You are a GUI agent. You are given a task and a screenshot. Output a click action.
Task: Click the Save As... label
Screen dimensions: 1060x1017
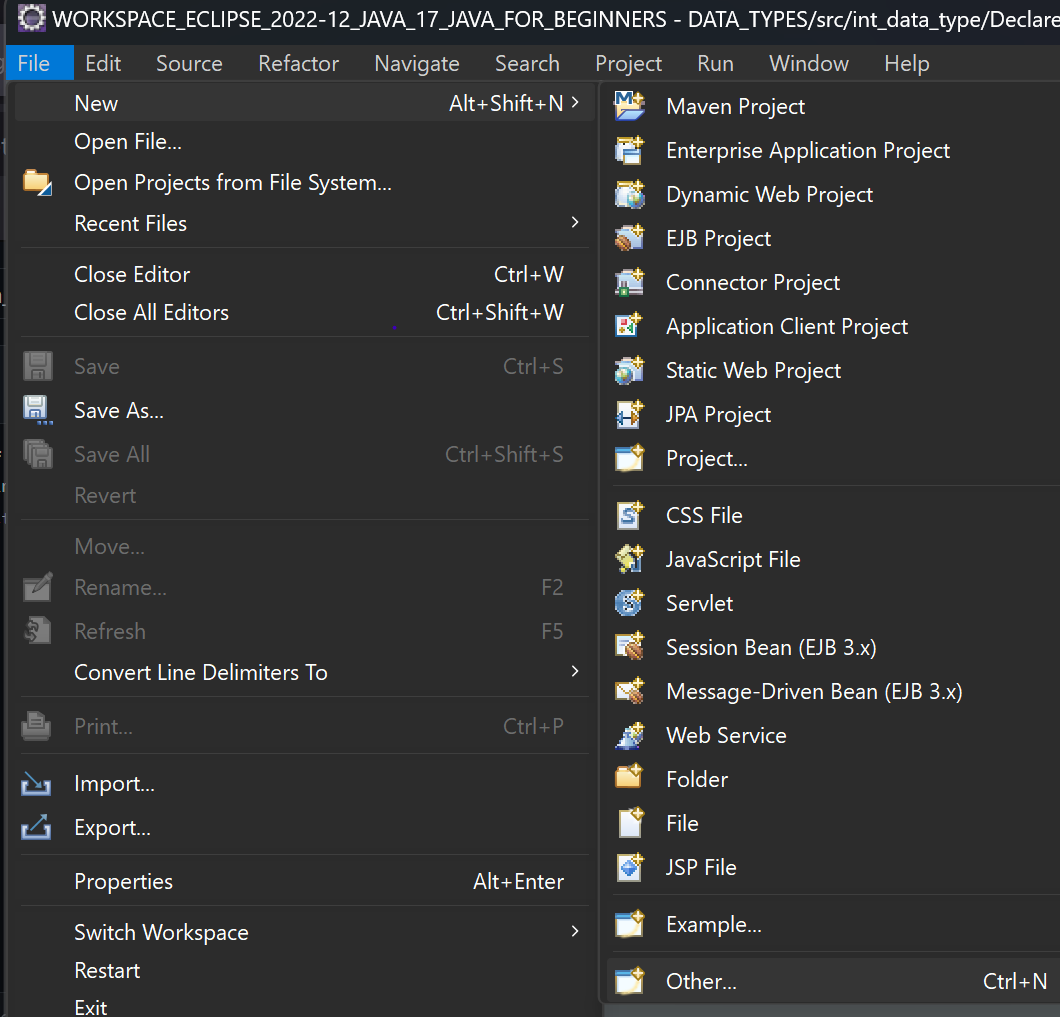[119, 410]
